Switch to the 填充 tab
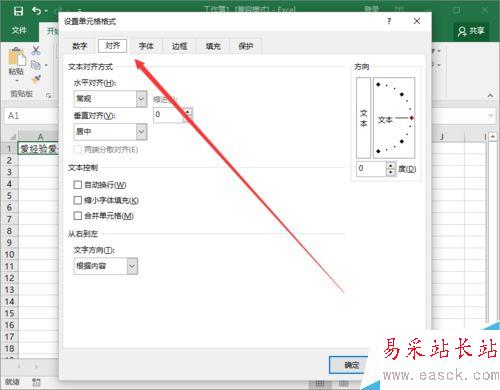This screenshot has height=390, width=500. 213,46
